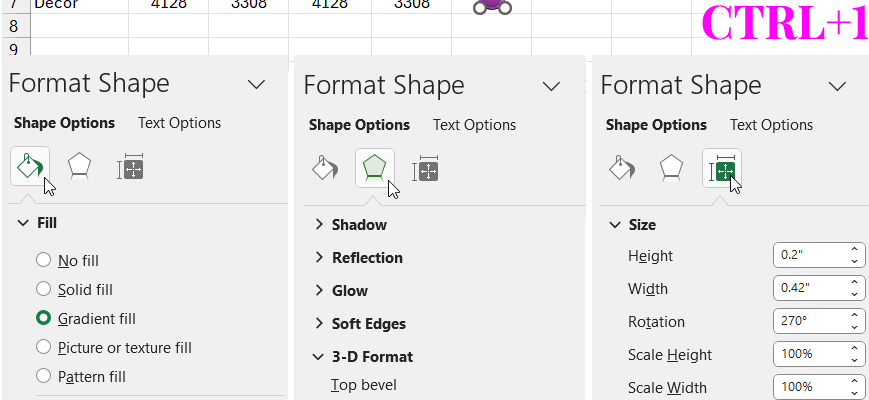Open the Size & Properties icon above the Shadow section
The height and width of the screenshot is (400, 869).
click(427, 168)
